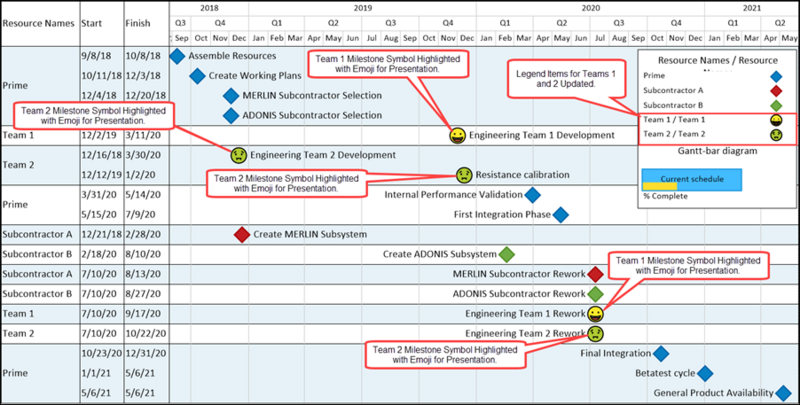Click the Prime blue diamond in the legend

[x=776, y=77]
